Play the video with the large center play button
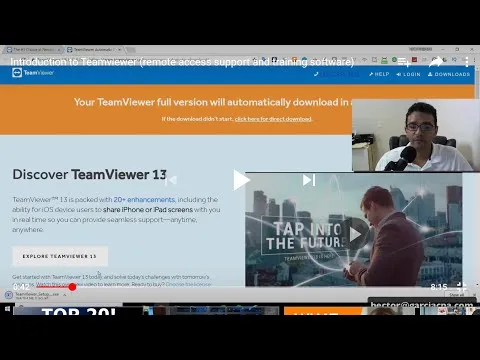The height and width of the screenshot is (360, 480). (241, 180)
